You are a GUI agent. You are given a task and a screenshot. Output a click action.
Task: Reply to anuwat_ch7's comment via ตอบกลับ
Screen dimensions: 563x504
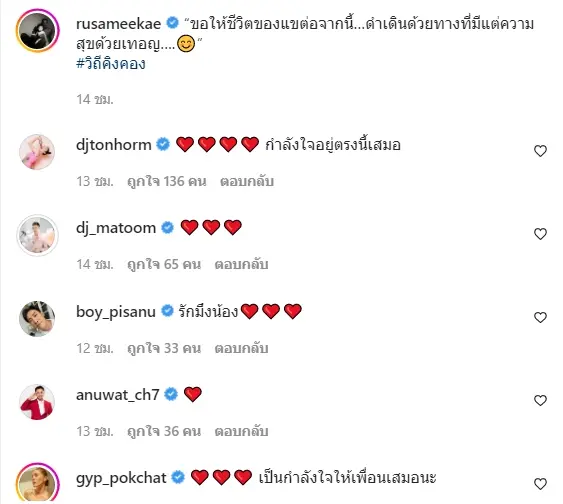[242, 431]
